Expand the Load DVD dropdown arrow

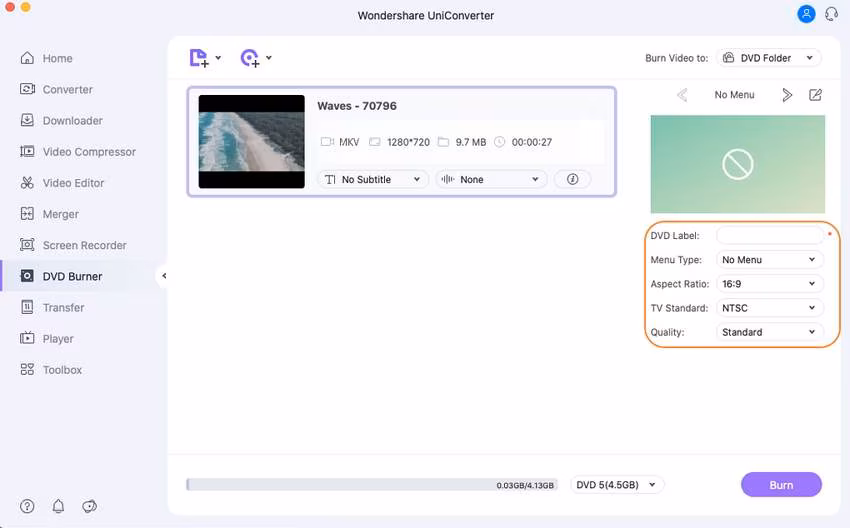pos(268,57)
